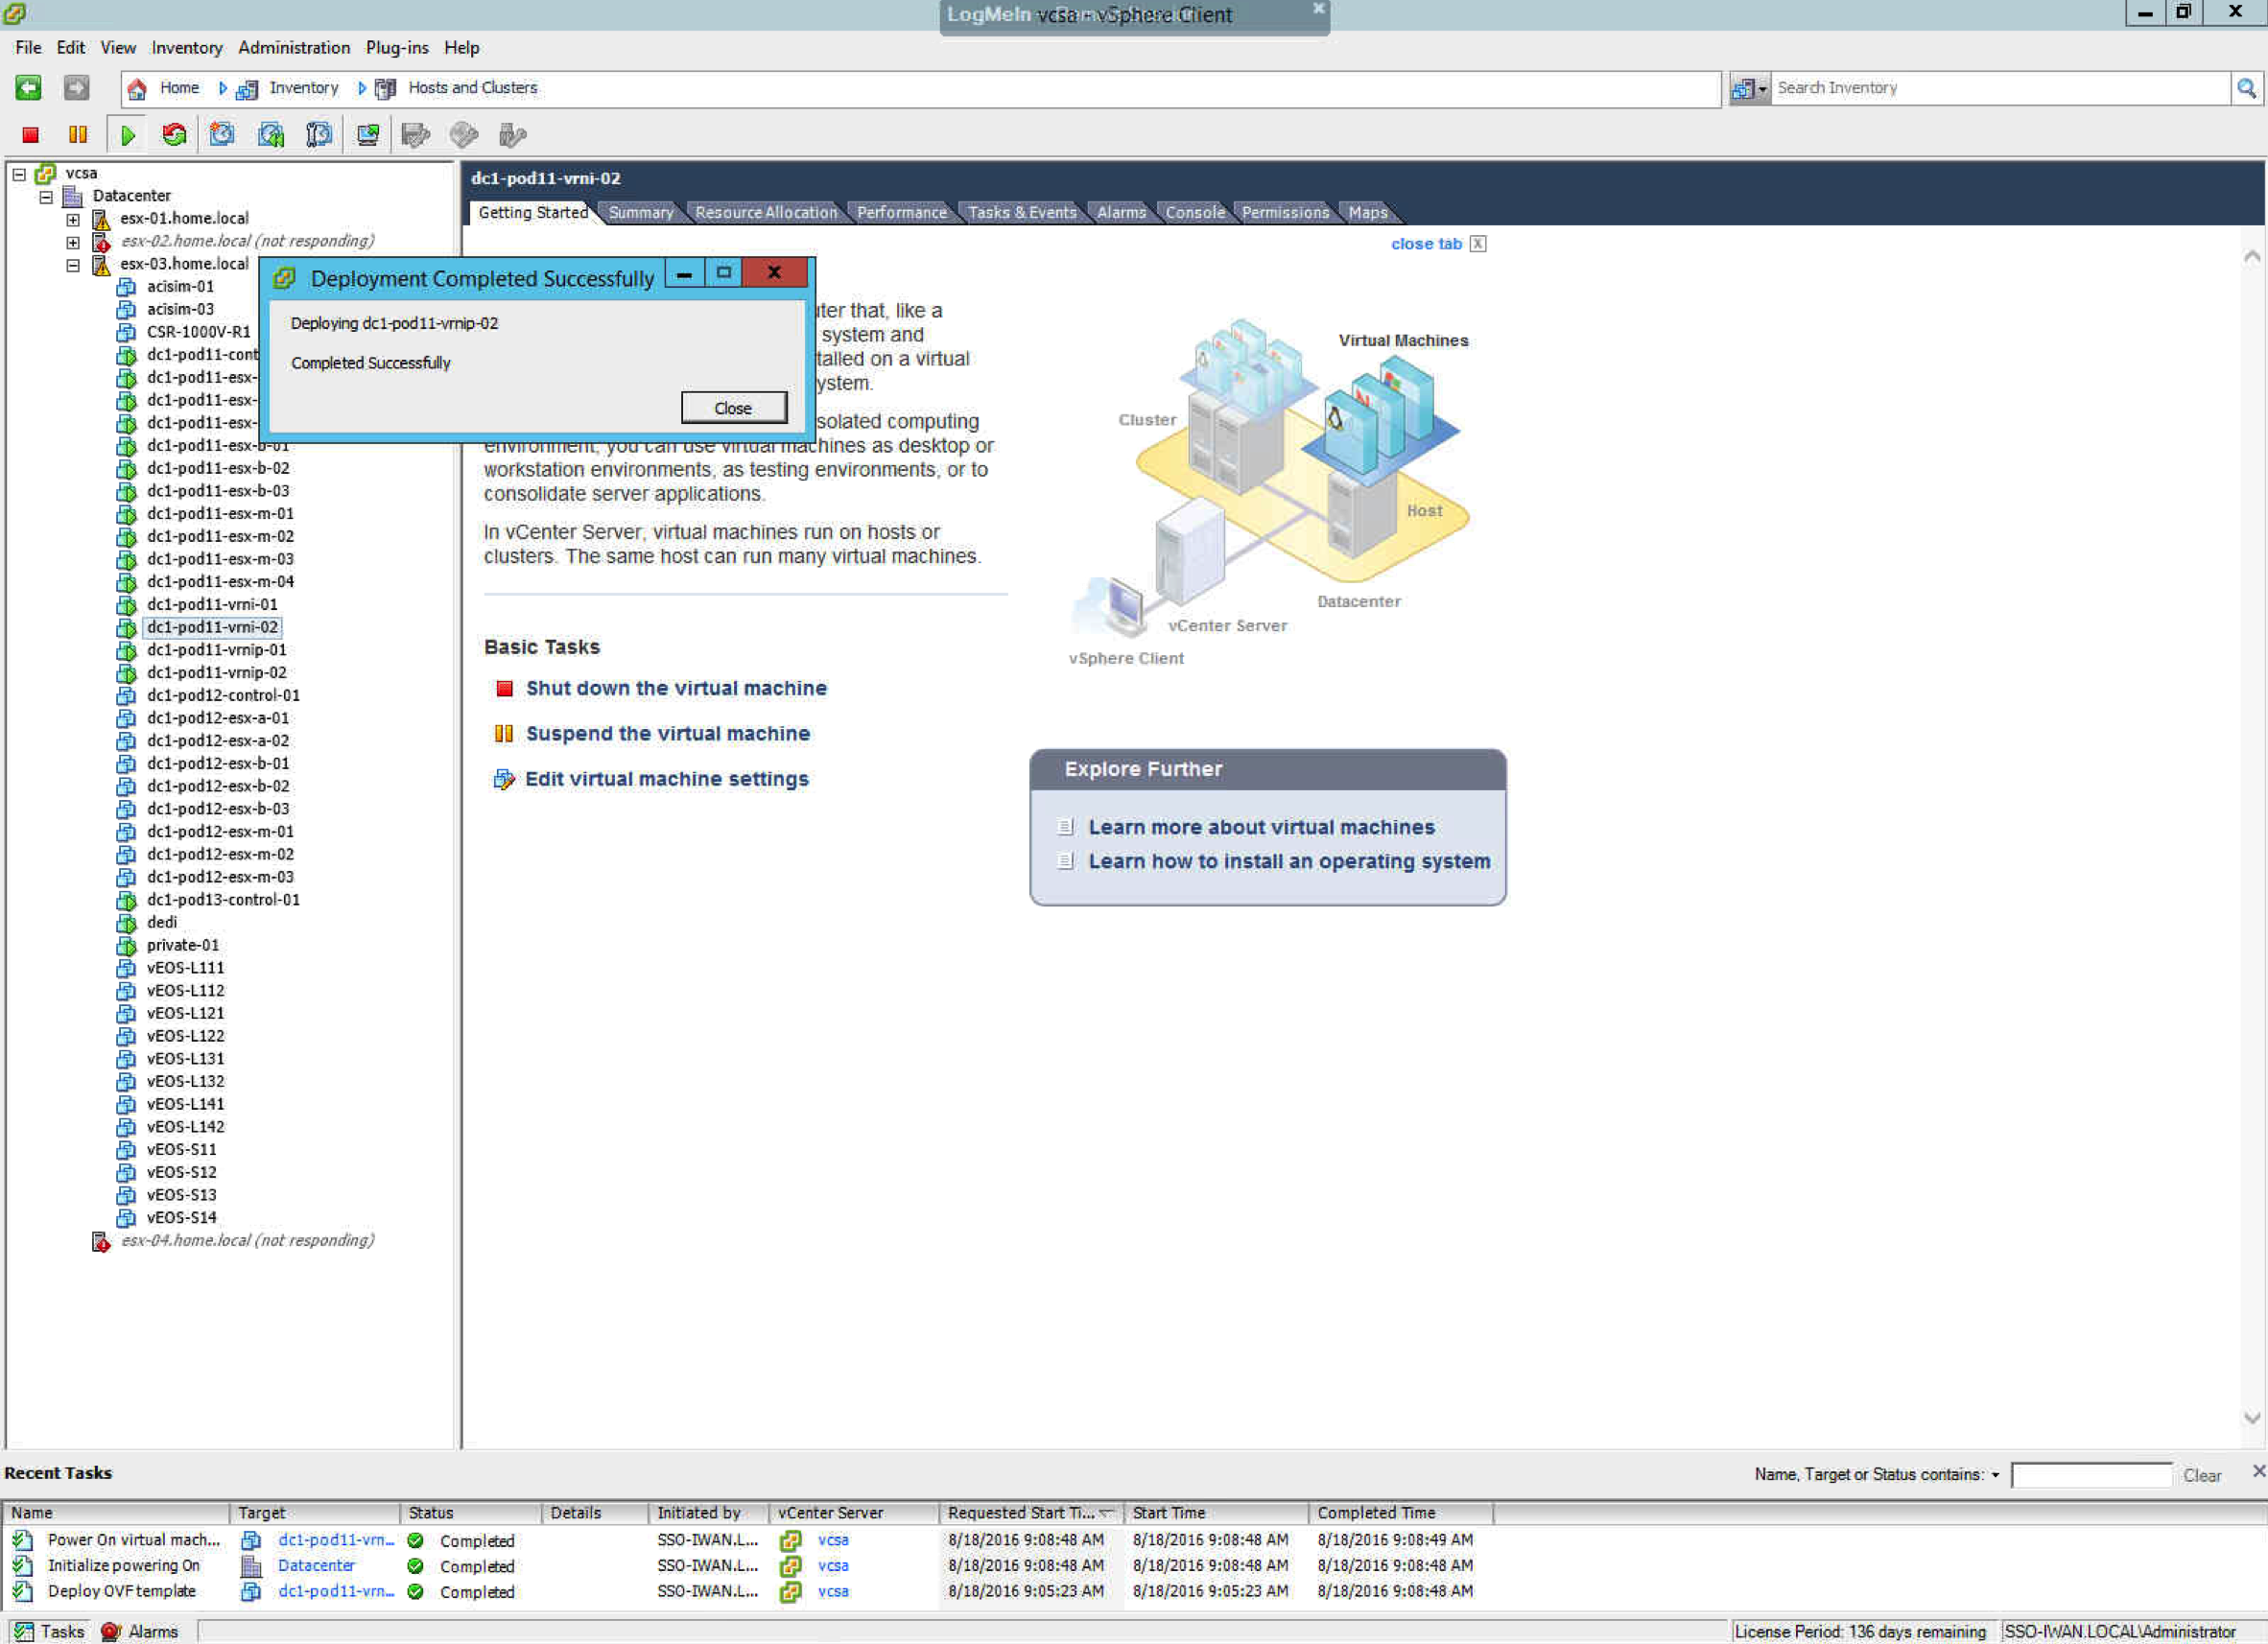Click the Home icon in breadcrumb
This screenshot has width=2268, height=1644.
[x=137, y=88]
